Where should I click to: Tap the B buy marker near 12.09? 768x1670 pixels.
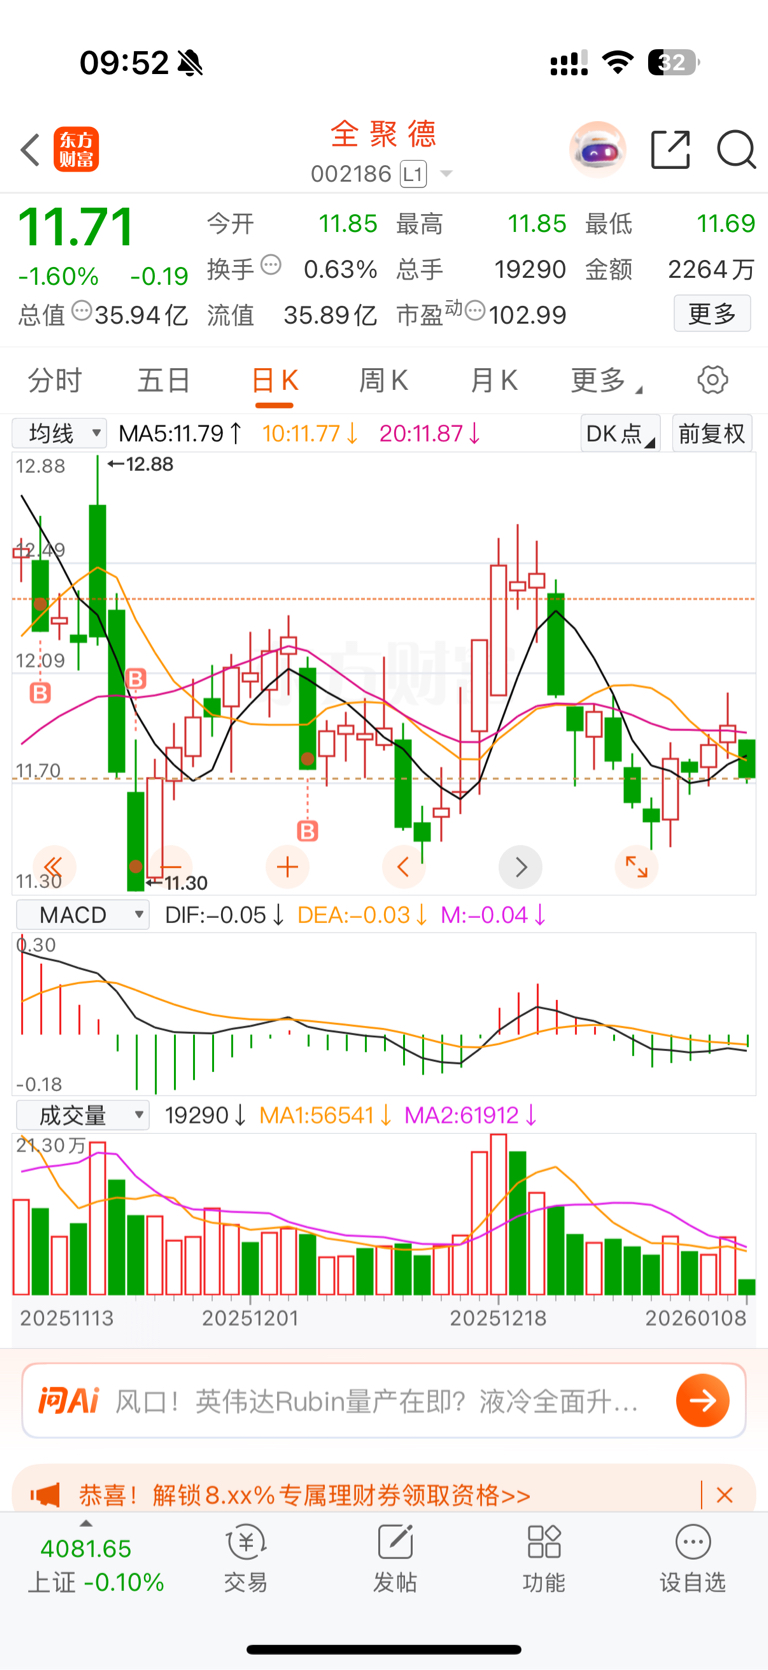click(40, 692)
